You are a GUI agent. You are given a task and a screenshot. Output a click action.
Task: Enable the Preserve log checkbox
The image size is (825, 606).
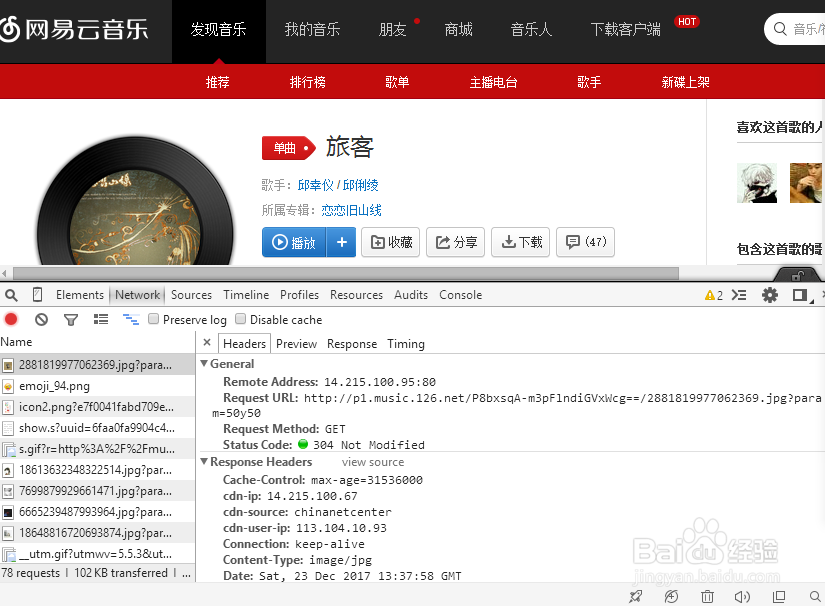pyautogui.click(x=154, y=319)
